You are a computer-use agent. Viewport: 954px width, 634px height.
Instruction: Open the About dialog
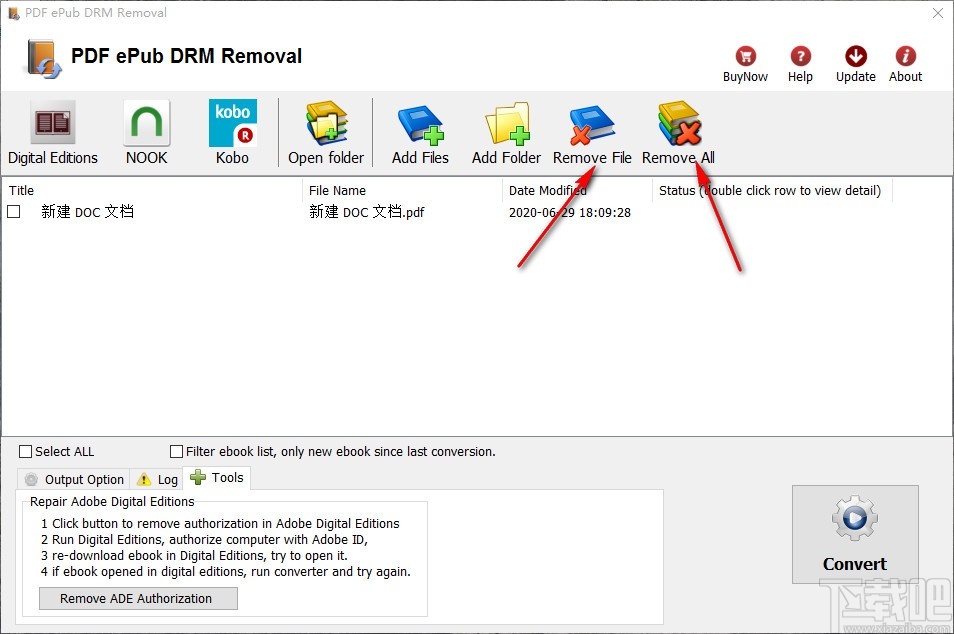pos(905,64)
